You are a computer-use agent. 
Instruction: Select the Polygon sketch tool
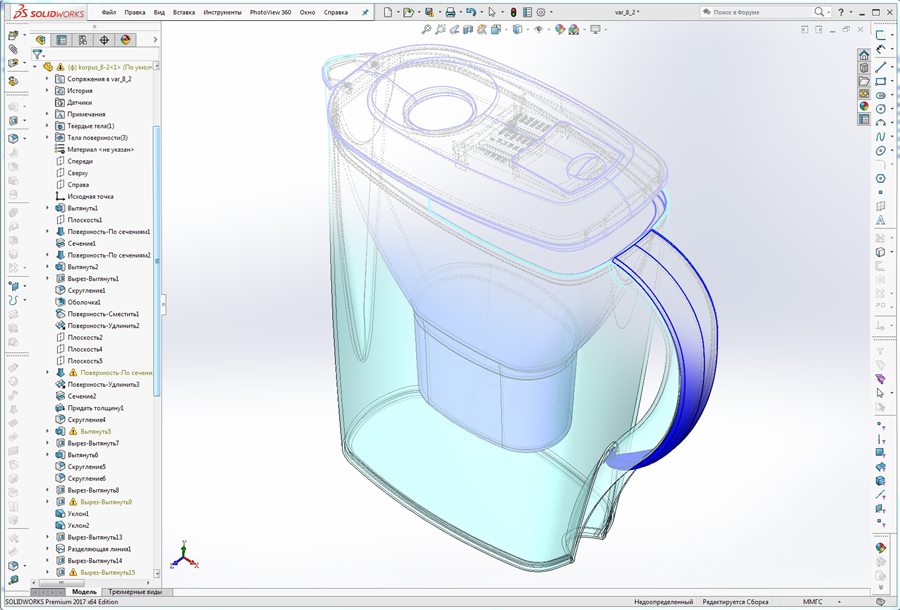tap(880, 178)
